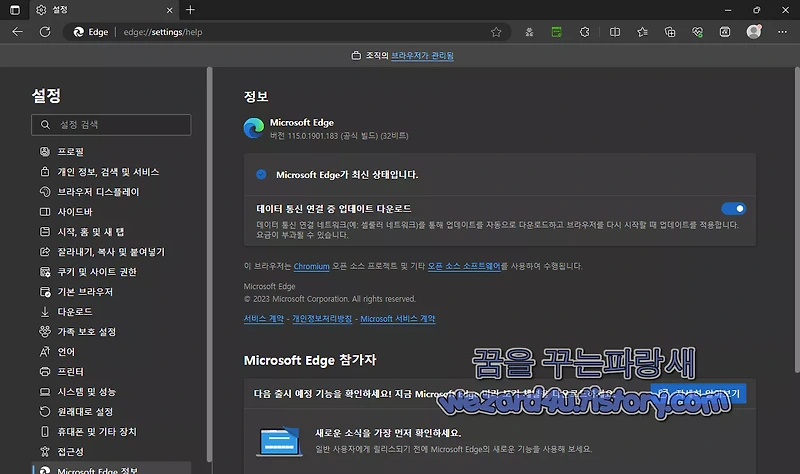Open the 브라우저가 관리됨 link
This screenshot has width=800, height=474.
(422, 56)
